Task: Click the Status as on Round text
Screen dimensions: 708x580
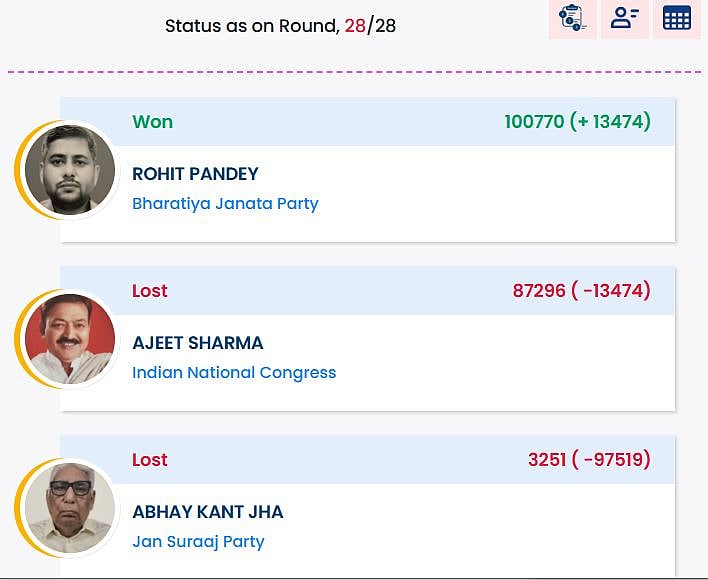Action: click(251, 26)
